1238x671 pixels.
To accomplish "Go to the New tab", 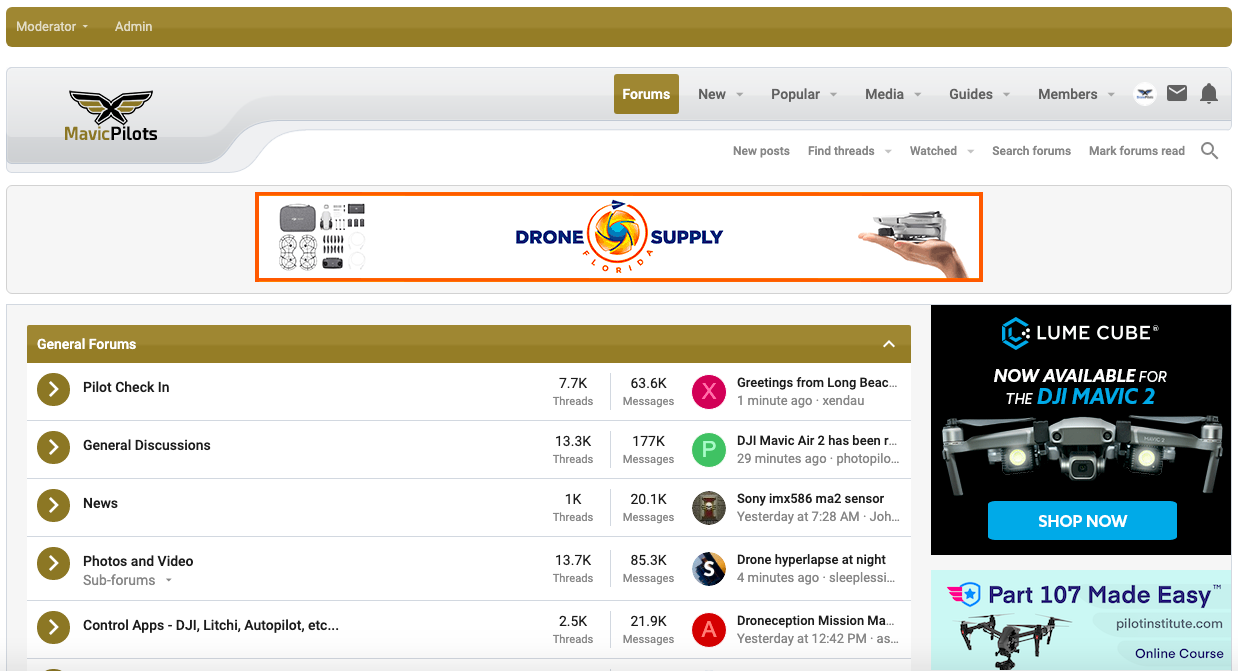I will pyautogui.click(x=712, y=94).
